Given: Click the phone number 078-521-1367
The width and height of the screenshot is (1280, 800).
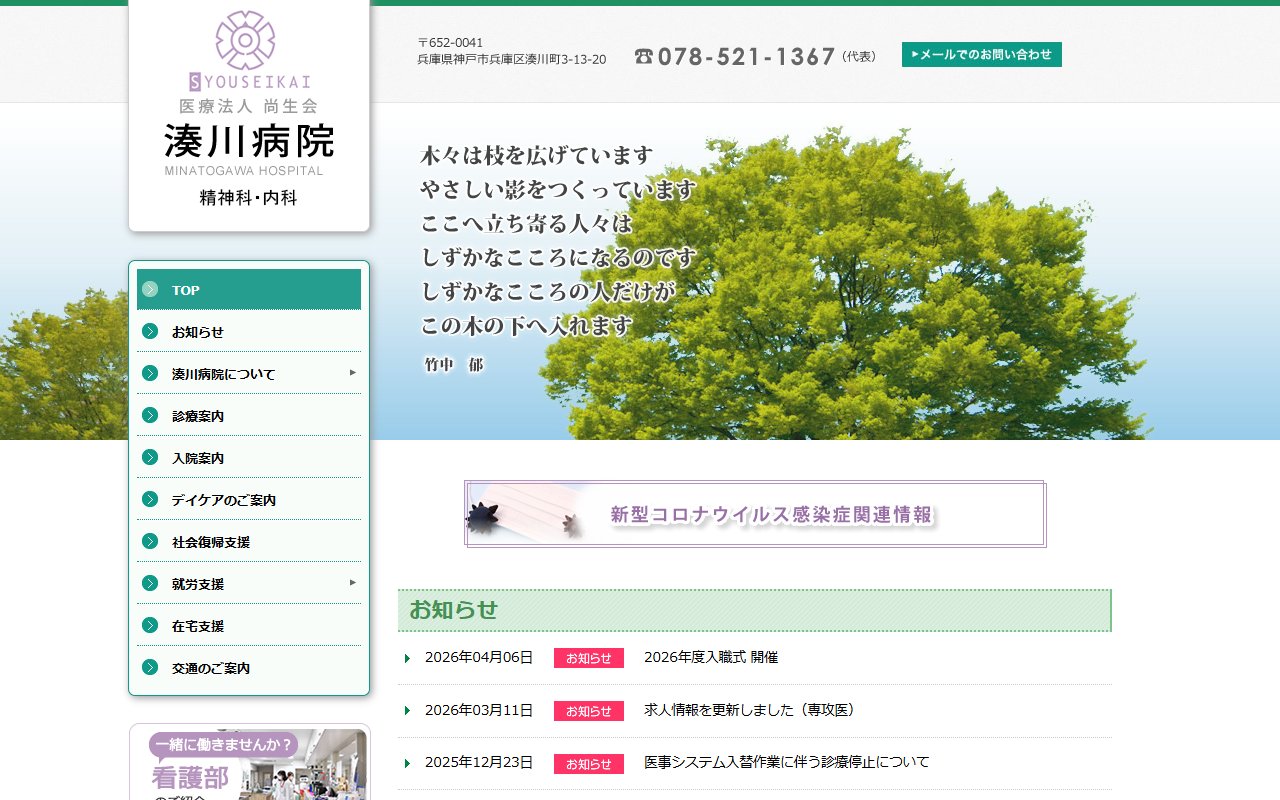Looking at the screenshot, I should 746,57.
